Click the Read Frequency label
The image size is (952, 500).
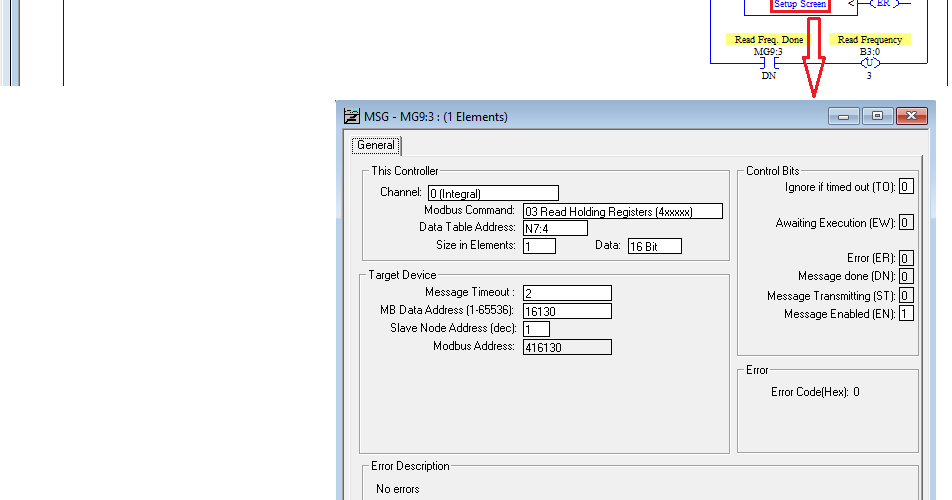(870, 39)
